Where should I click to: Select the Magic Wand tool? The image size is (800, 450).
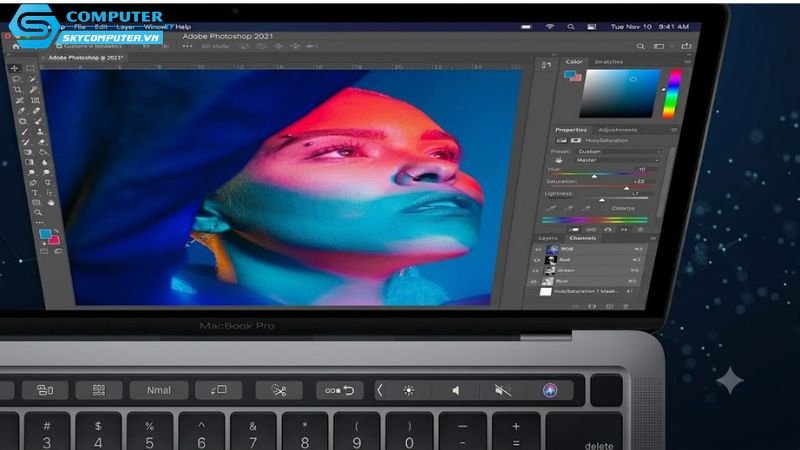point(32,79)
